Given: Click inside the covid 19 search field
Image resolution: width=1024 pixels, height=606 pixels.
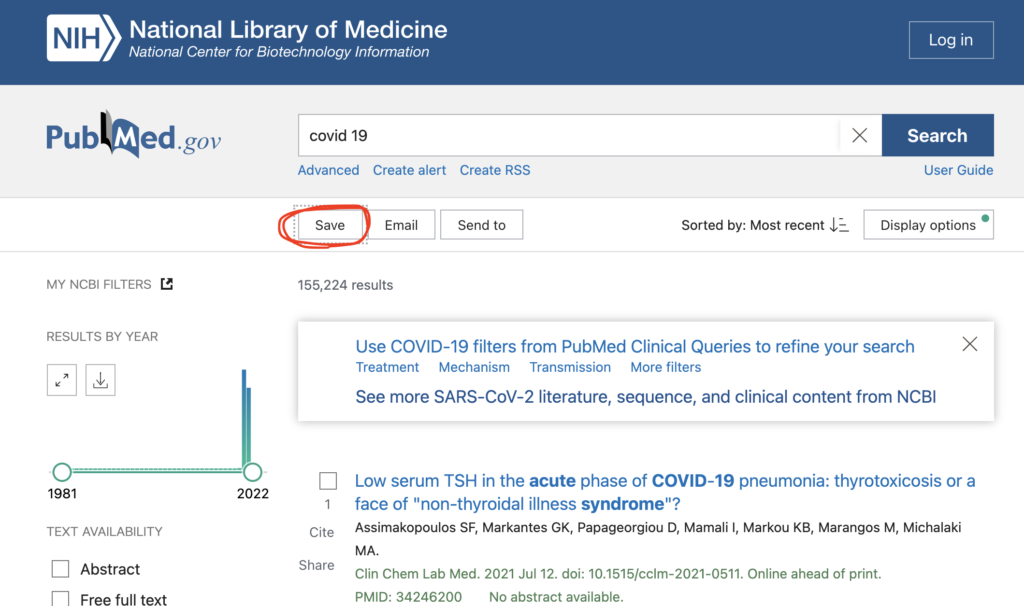Looking at the screenshot, I should pos(568,135).
